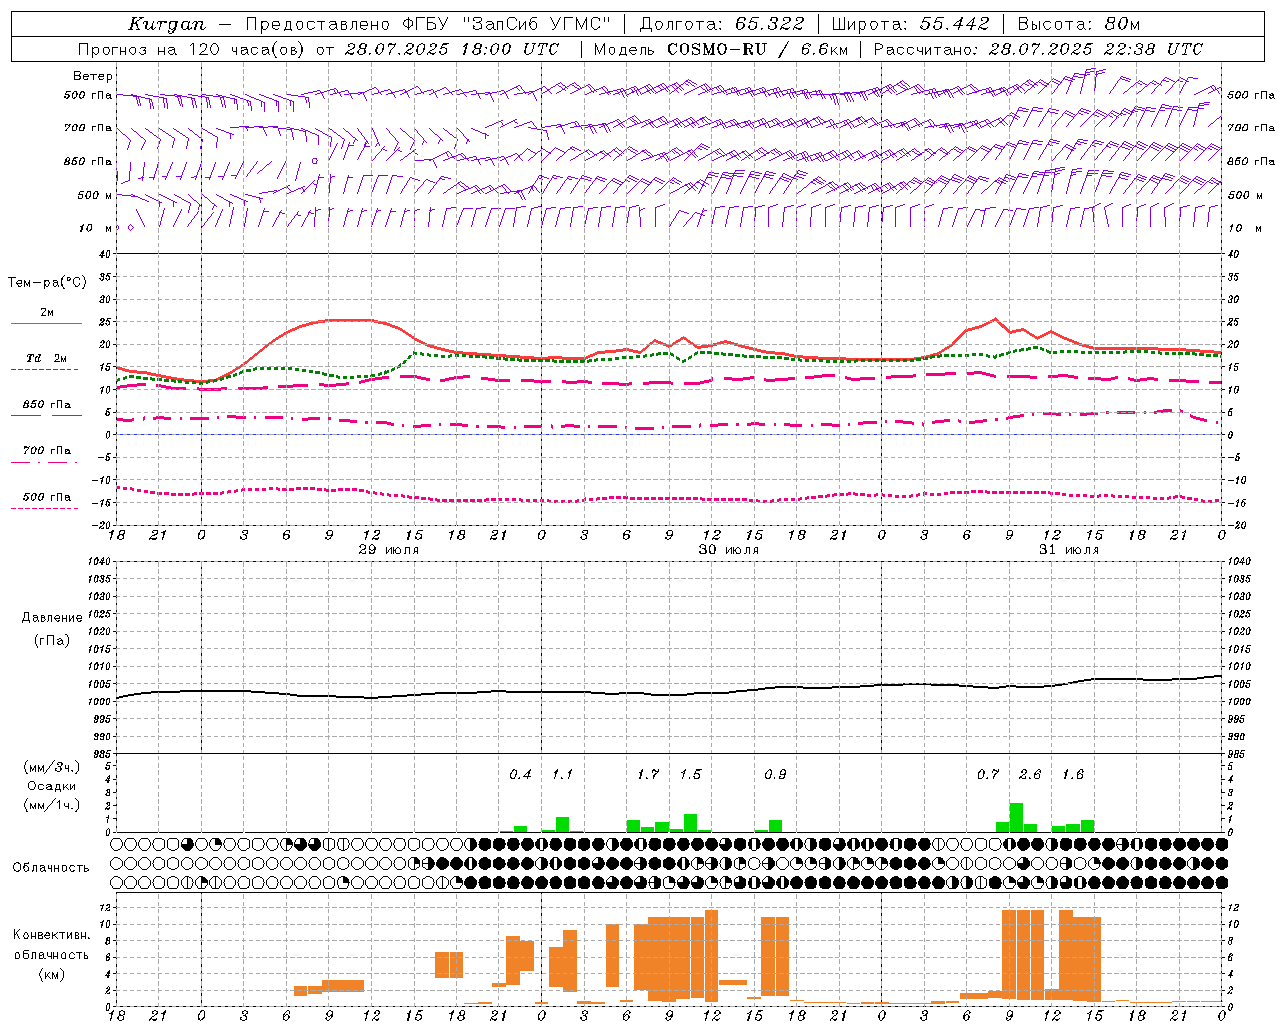This screenshot has height=1024, width=1280.
Task: Click the 3-hour precipitation value "2.6"
Action: pos(1030,774)
